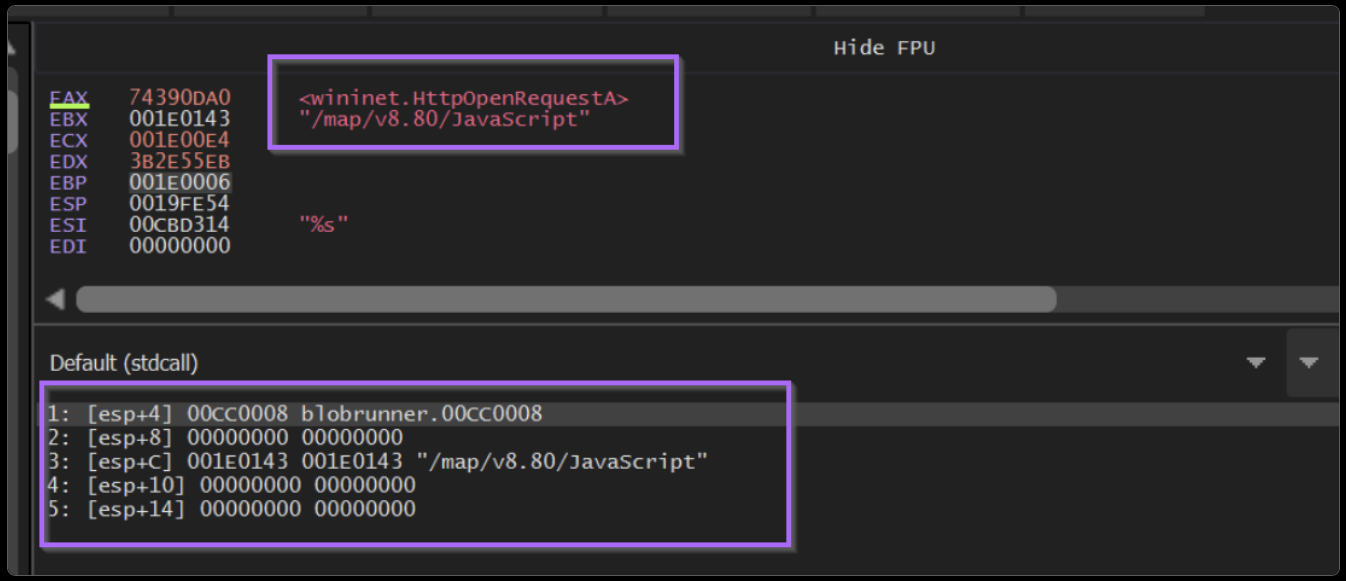Select the EAX register name
Screen dimensions: 1346x581
[x=69, y=98]
